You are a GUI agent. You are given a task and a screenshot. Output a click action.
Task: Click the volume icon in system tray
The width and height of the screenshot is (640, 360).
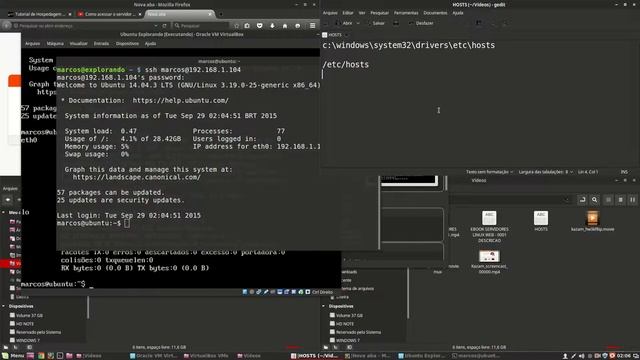pyautogui.click(x=582, y=356)
